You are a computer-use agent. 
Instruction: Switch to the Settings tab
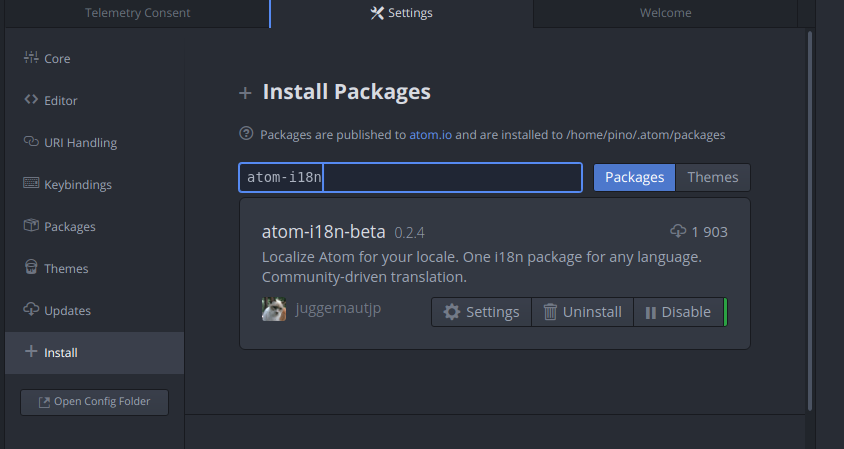click(x=402, y=13)
